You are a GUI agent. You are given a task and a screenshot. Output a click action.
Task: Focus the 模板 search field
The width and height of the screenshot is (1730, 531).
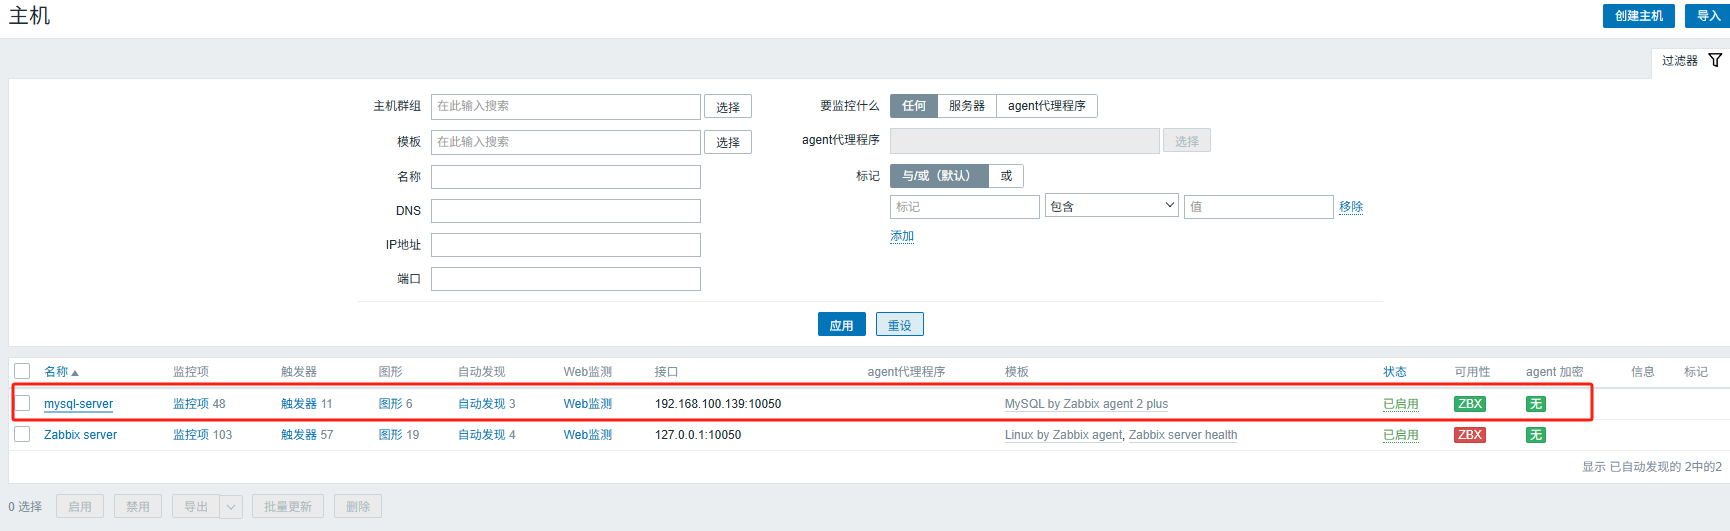tap(566, 142)
